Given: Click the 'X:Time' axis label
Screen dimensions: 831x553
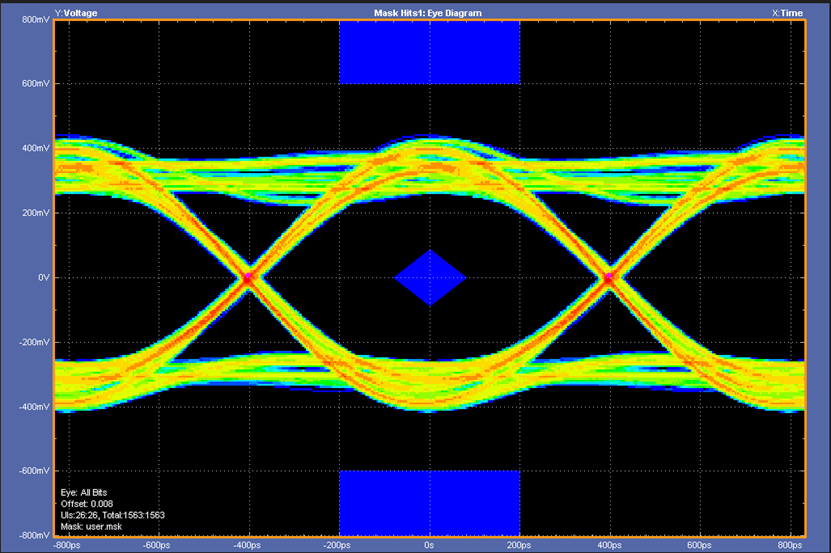Looking at the screenshot, I should pyautogui.click(x=787, y=13).
